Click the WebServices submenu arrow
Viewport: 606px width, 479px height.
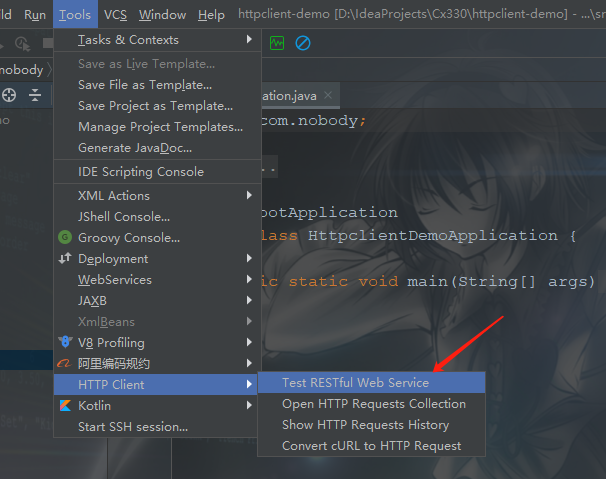[249, 279]
